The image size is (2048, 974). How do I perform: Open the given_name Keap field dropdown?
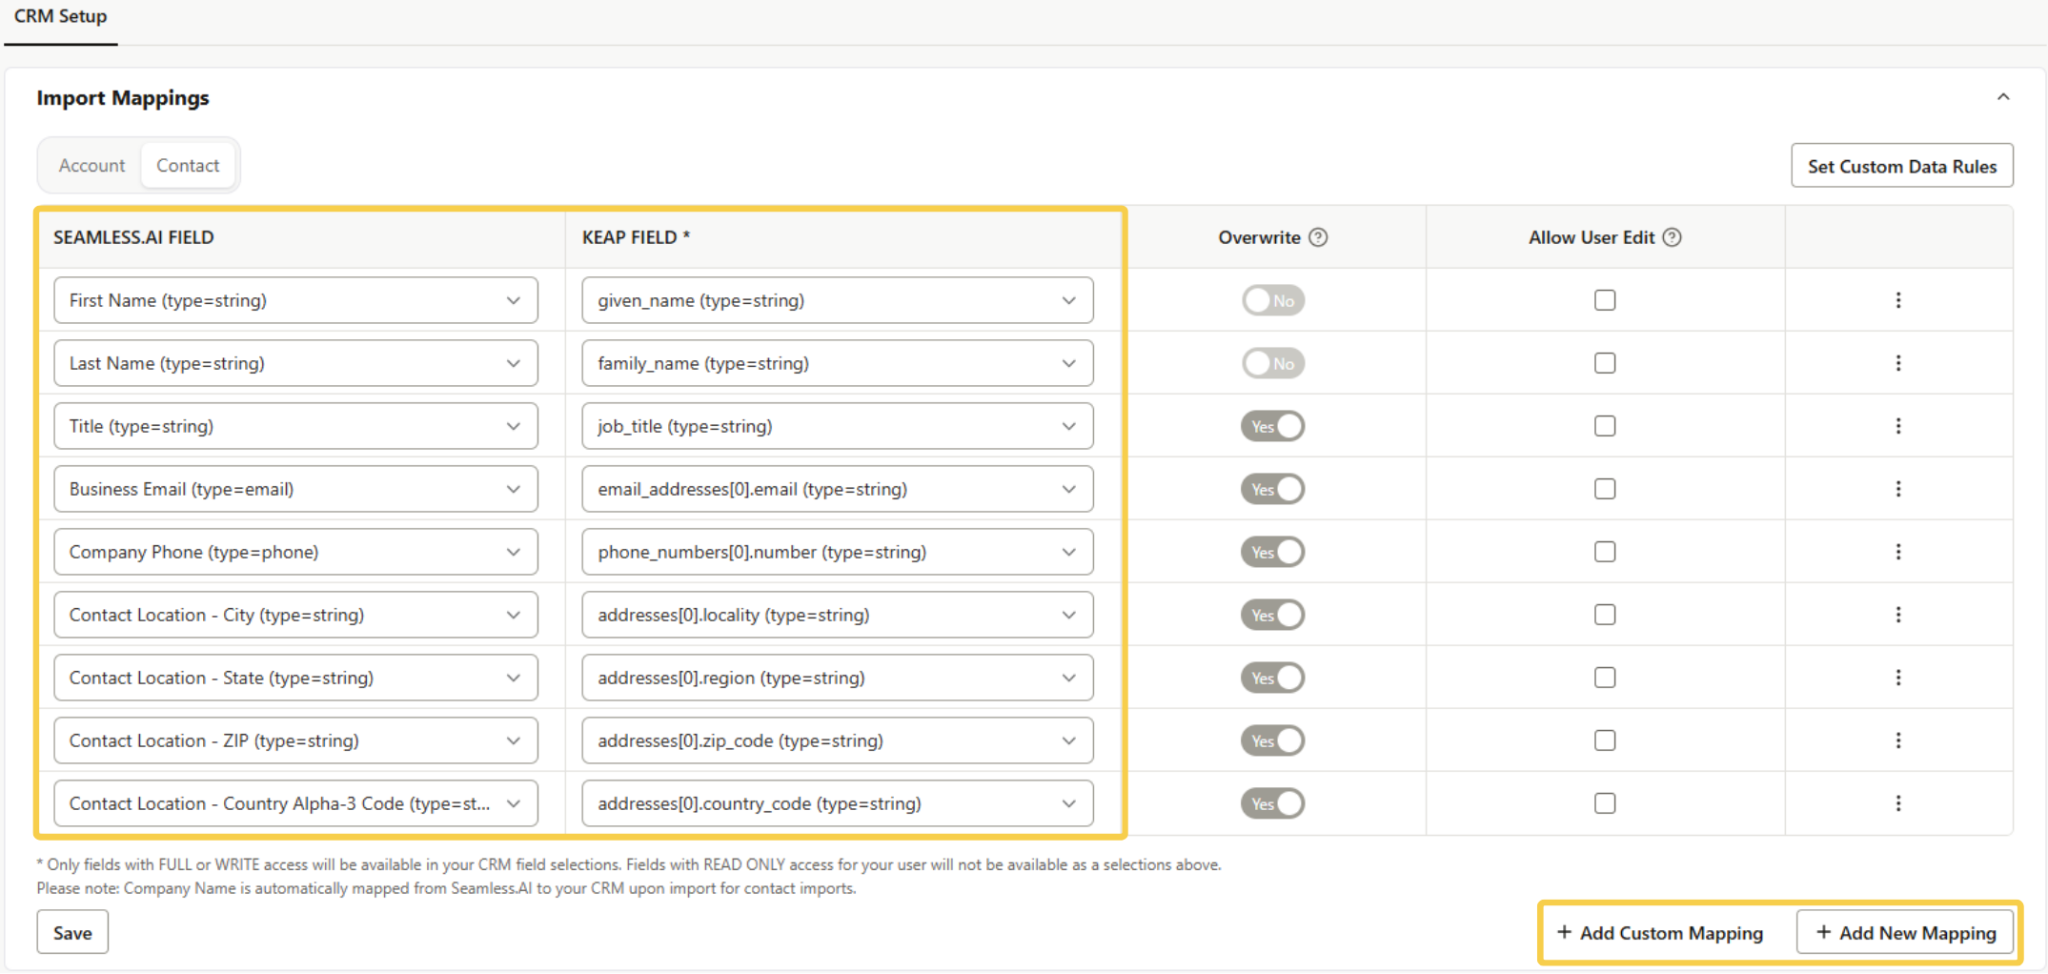click(838, 300)
